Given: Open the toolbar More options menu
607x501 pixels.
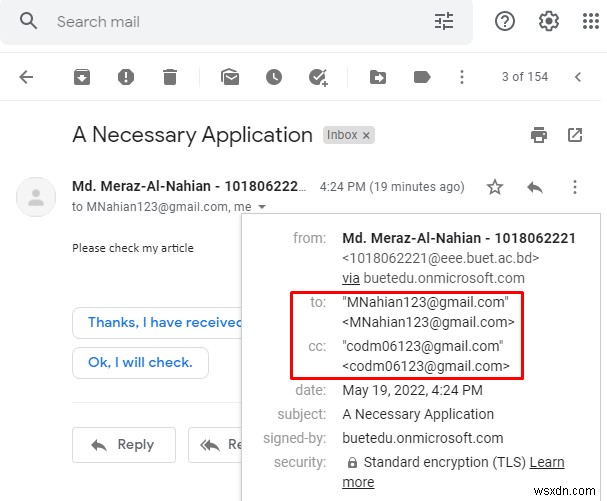Looking at the screenshot, I should click(462, 77).
